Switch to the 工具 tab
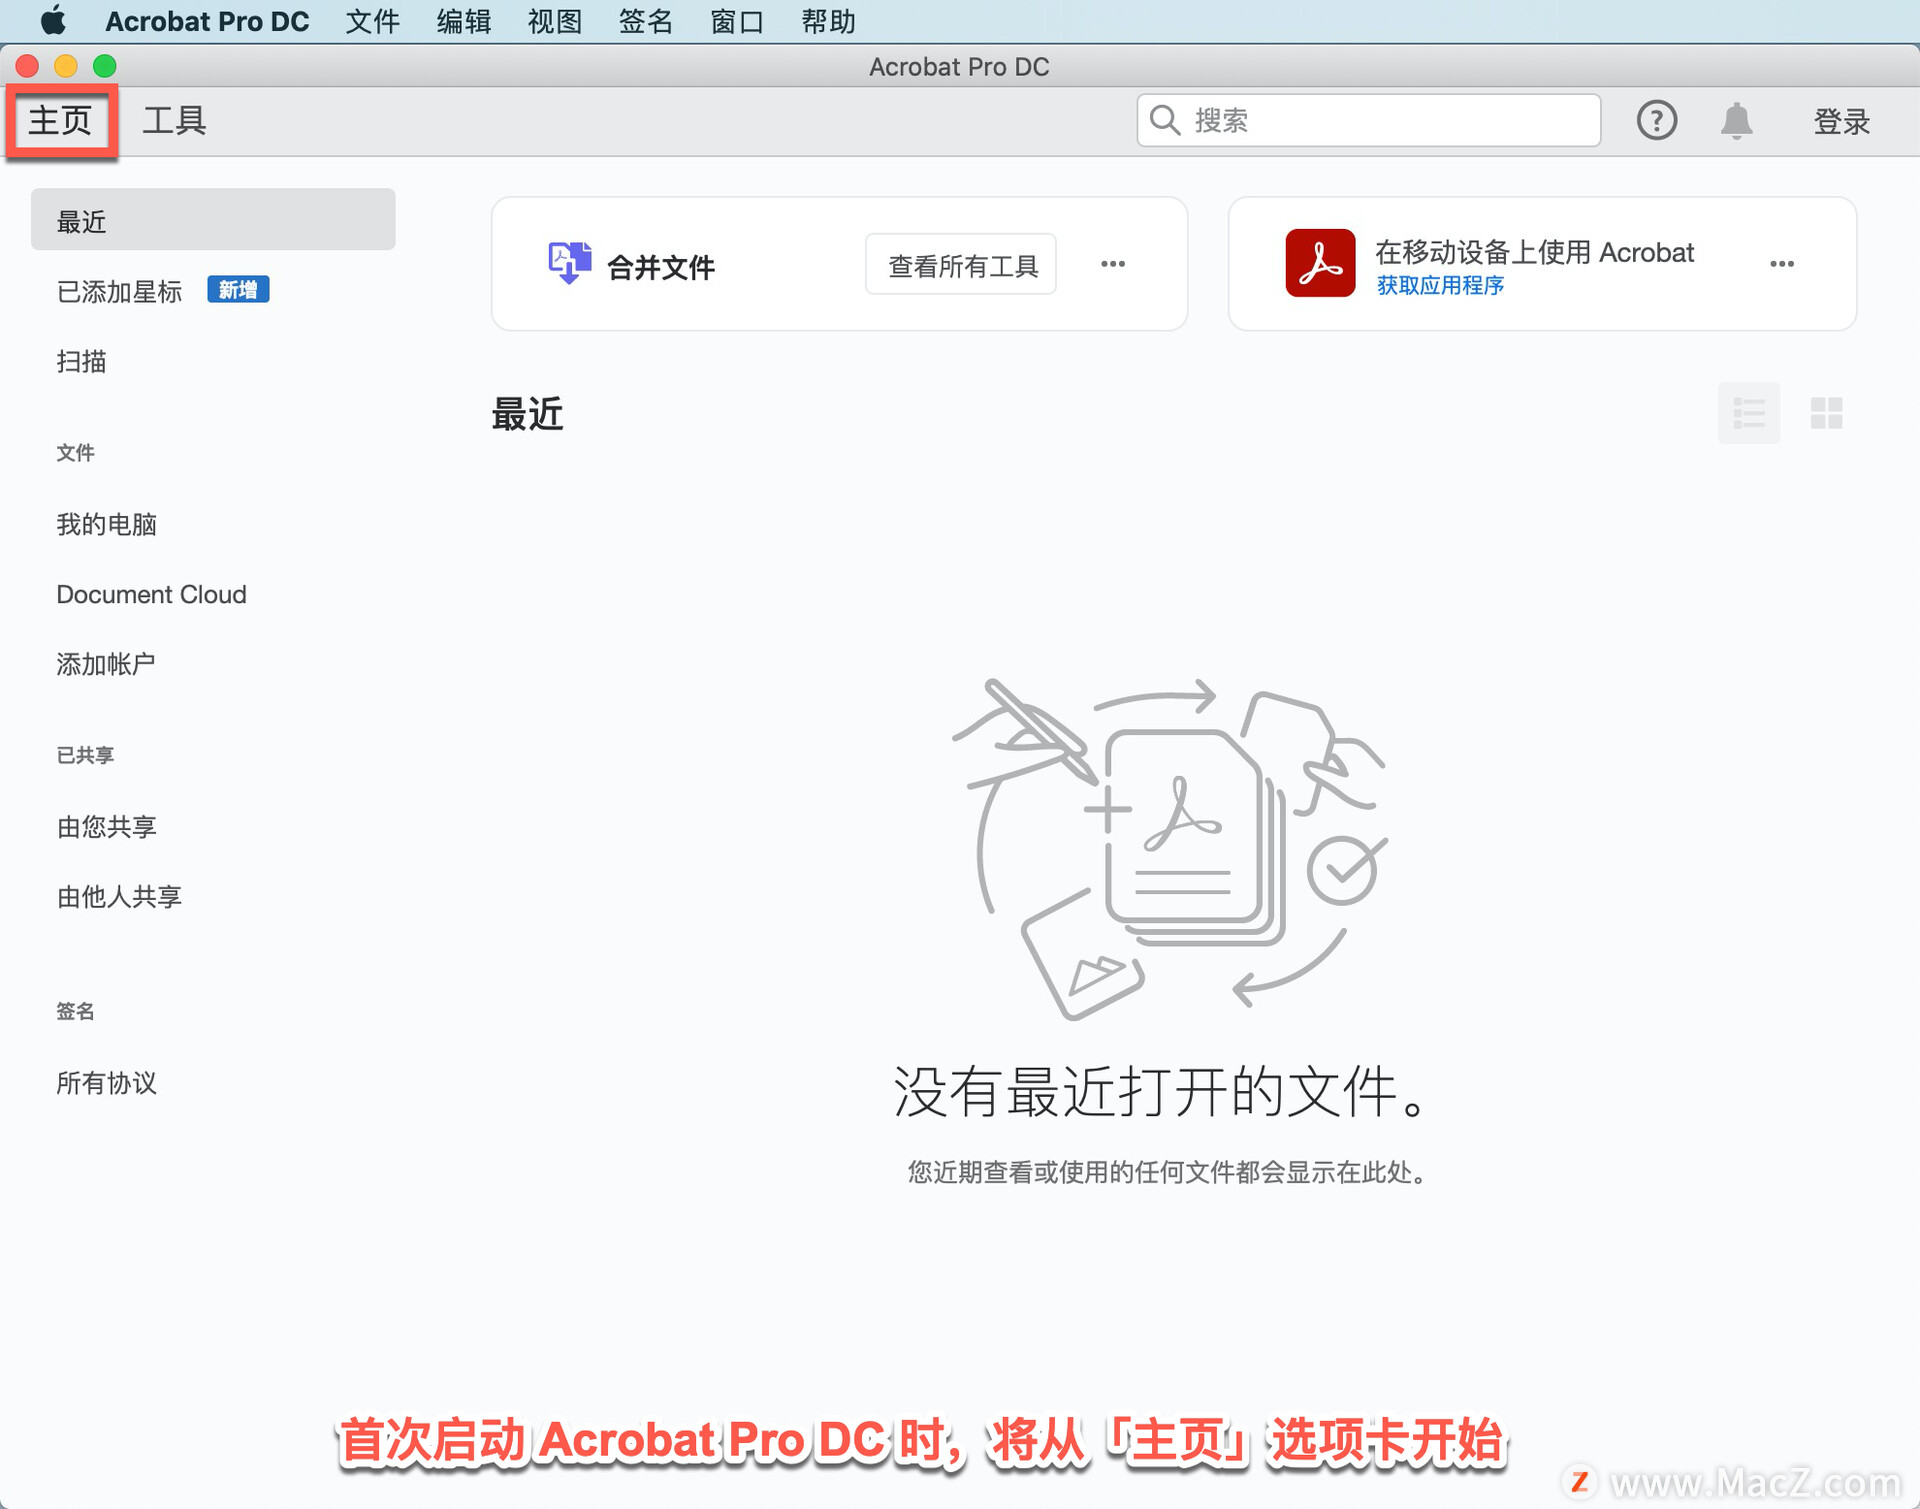1920x1509 pixels. point(174,121)
